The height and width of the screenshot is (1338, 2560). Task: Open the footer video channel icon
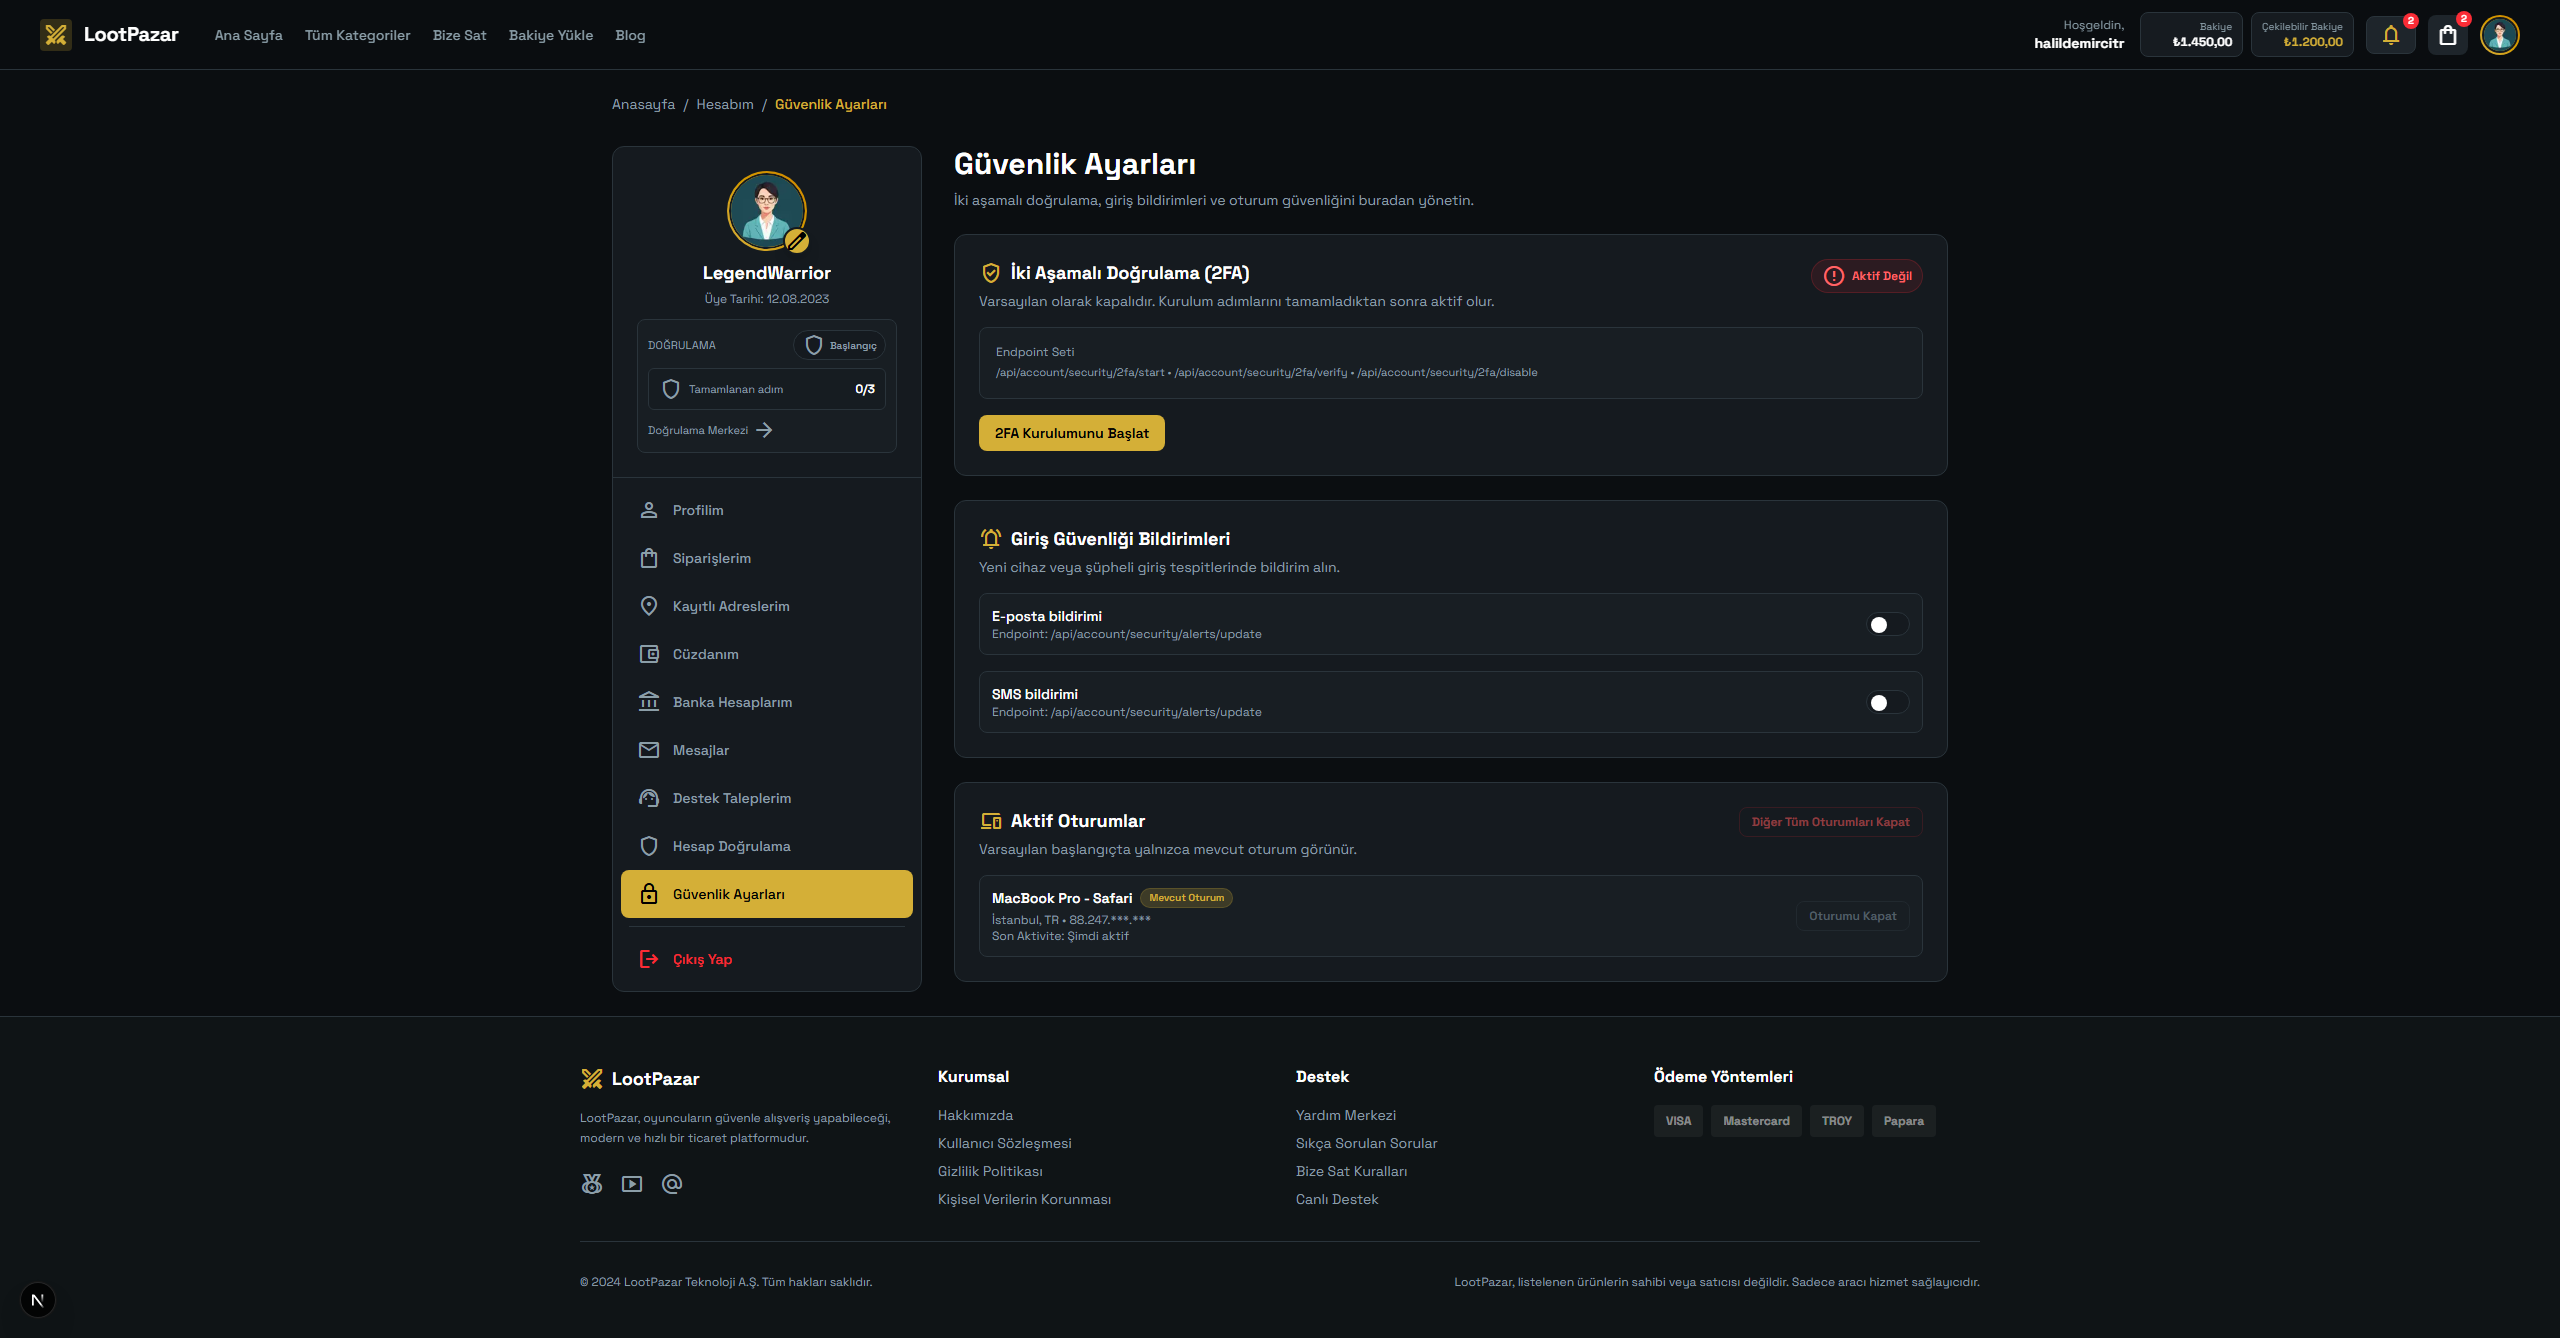click(632, 1184)
